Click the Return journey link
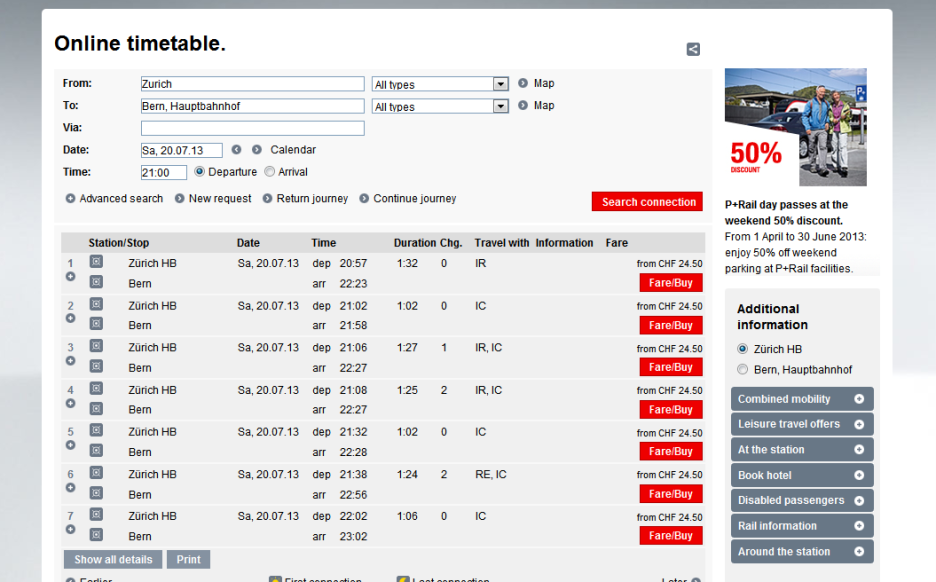The width and height of the screenshot is (936, 582). (312, 198)
